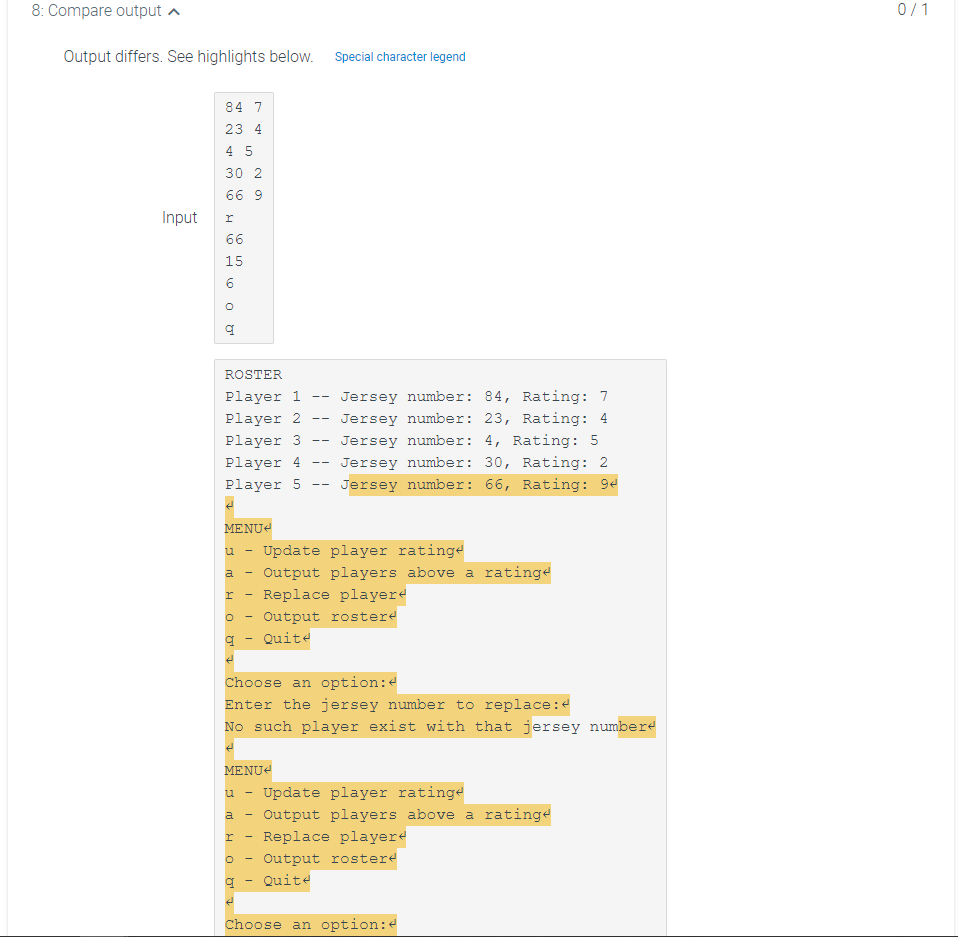The width and height of the screenshot is (958, 937).
Task: Click the '66' value in the Input box
Action: (x=234, y=239)
